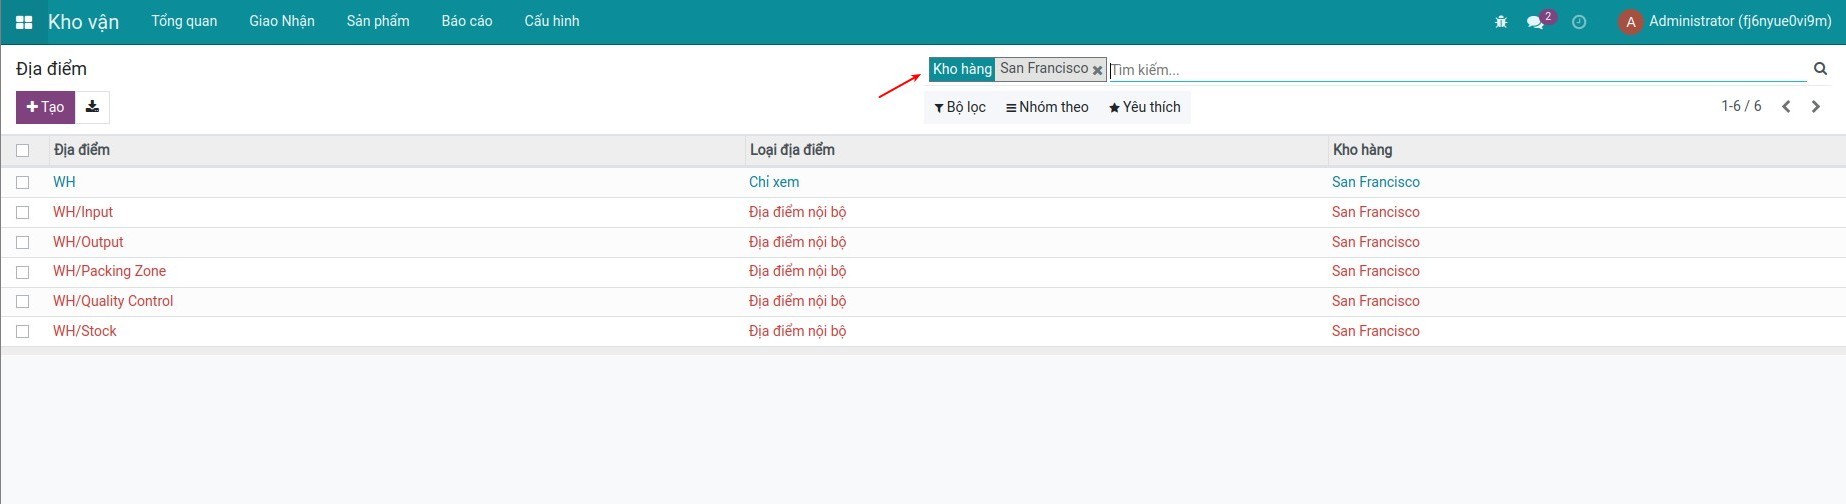Viewport: 1846px width, 504px height.
Task: Click the search magnifier icon
Action: 1820,69
